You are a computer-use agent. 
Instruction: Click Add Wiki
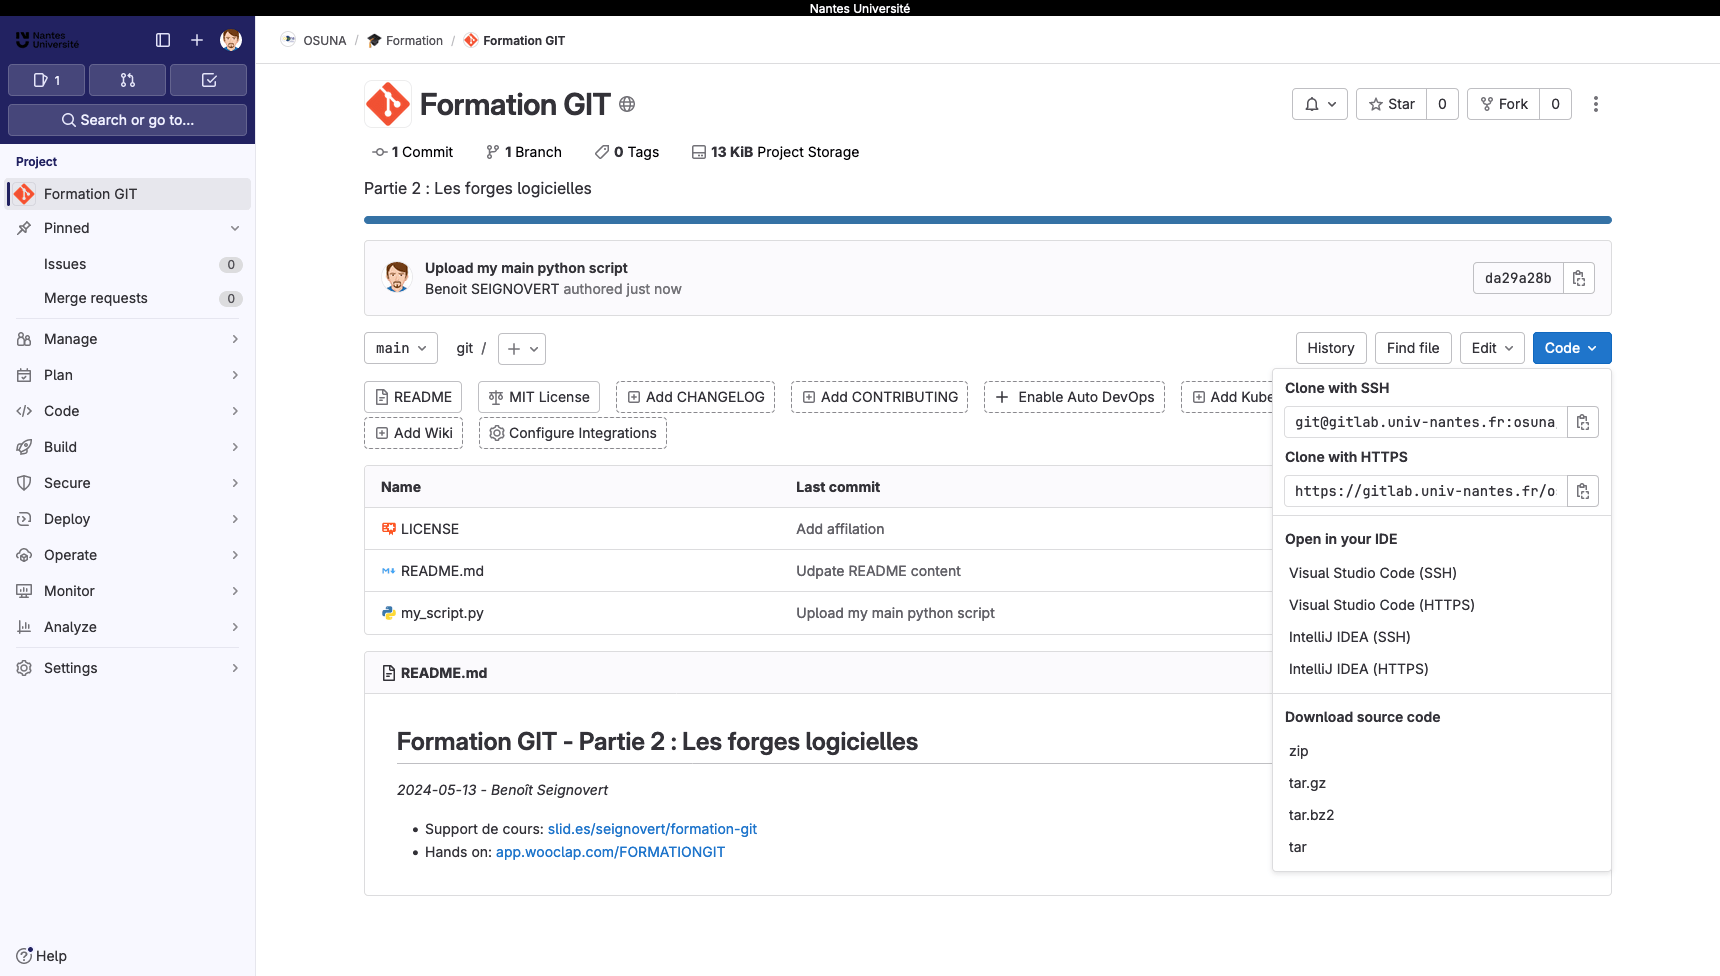pos(413,433)
